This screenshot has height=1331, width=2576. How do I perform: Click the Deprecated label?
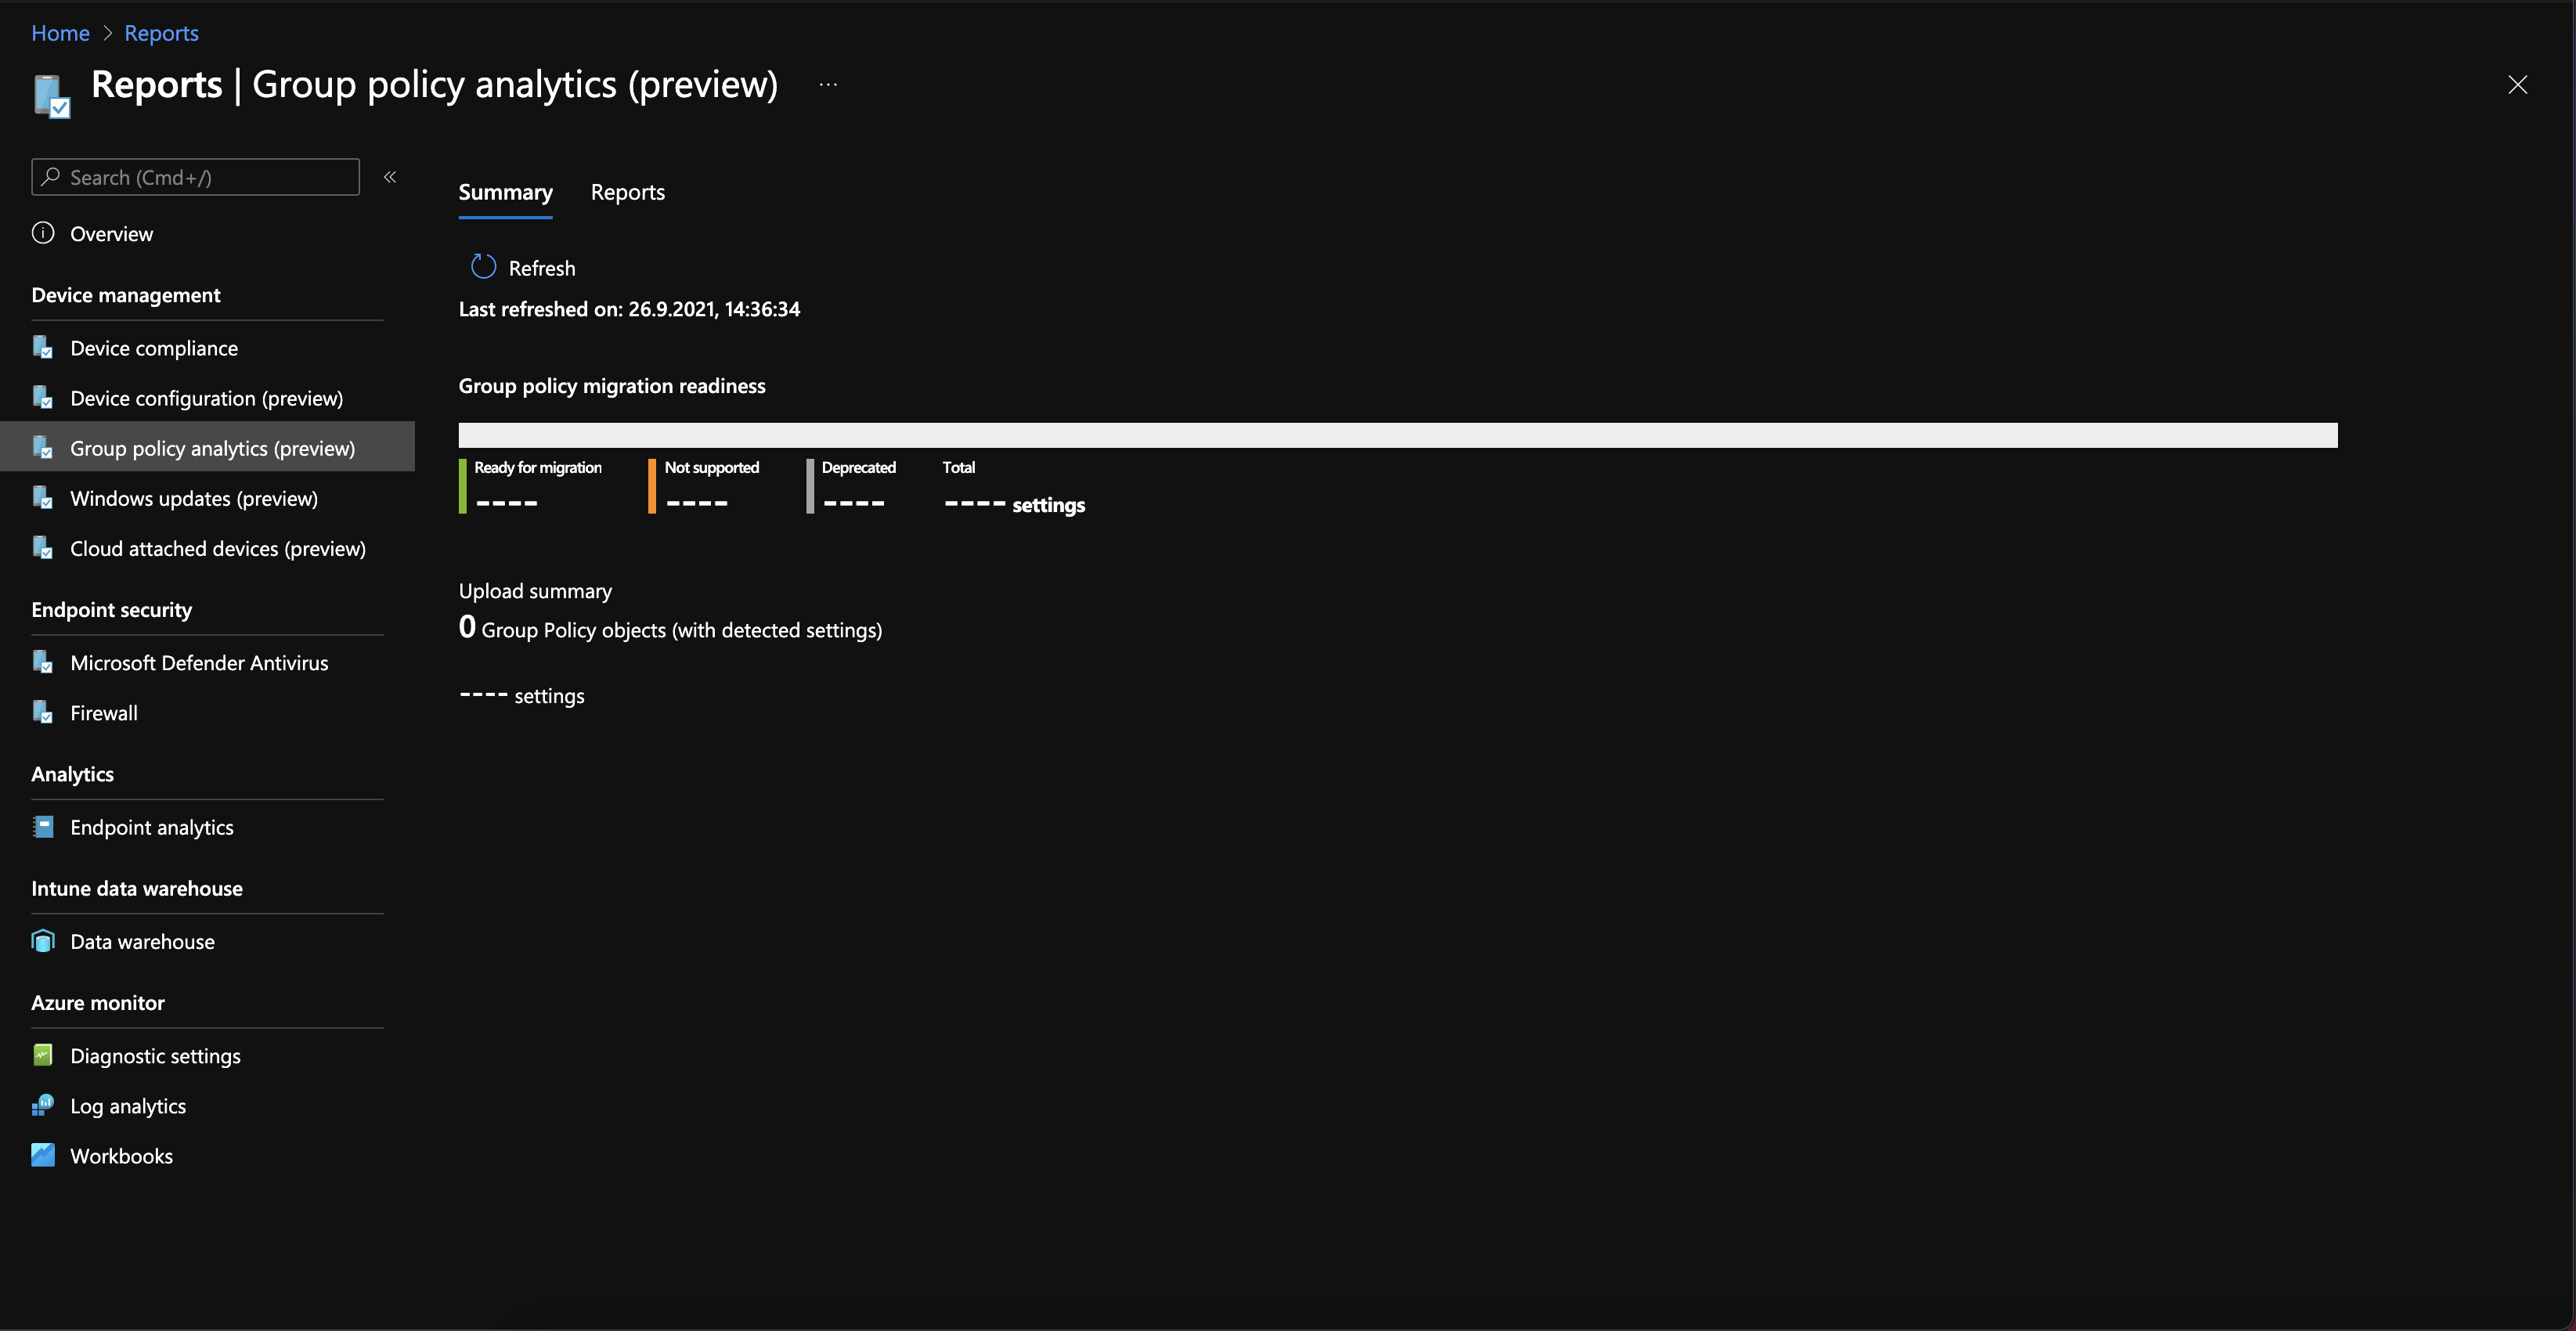pos(859,467)
